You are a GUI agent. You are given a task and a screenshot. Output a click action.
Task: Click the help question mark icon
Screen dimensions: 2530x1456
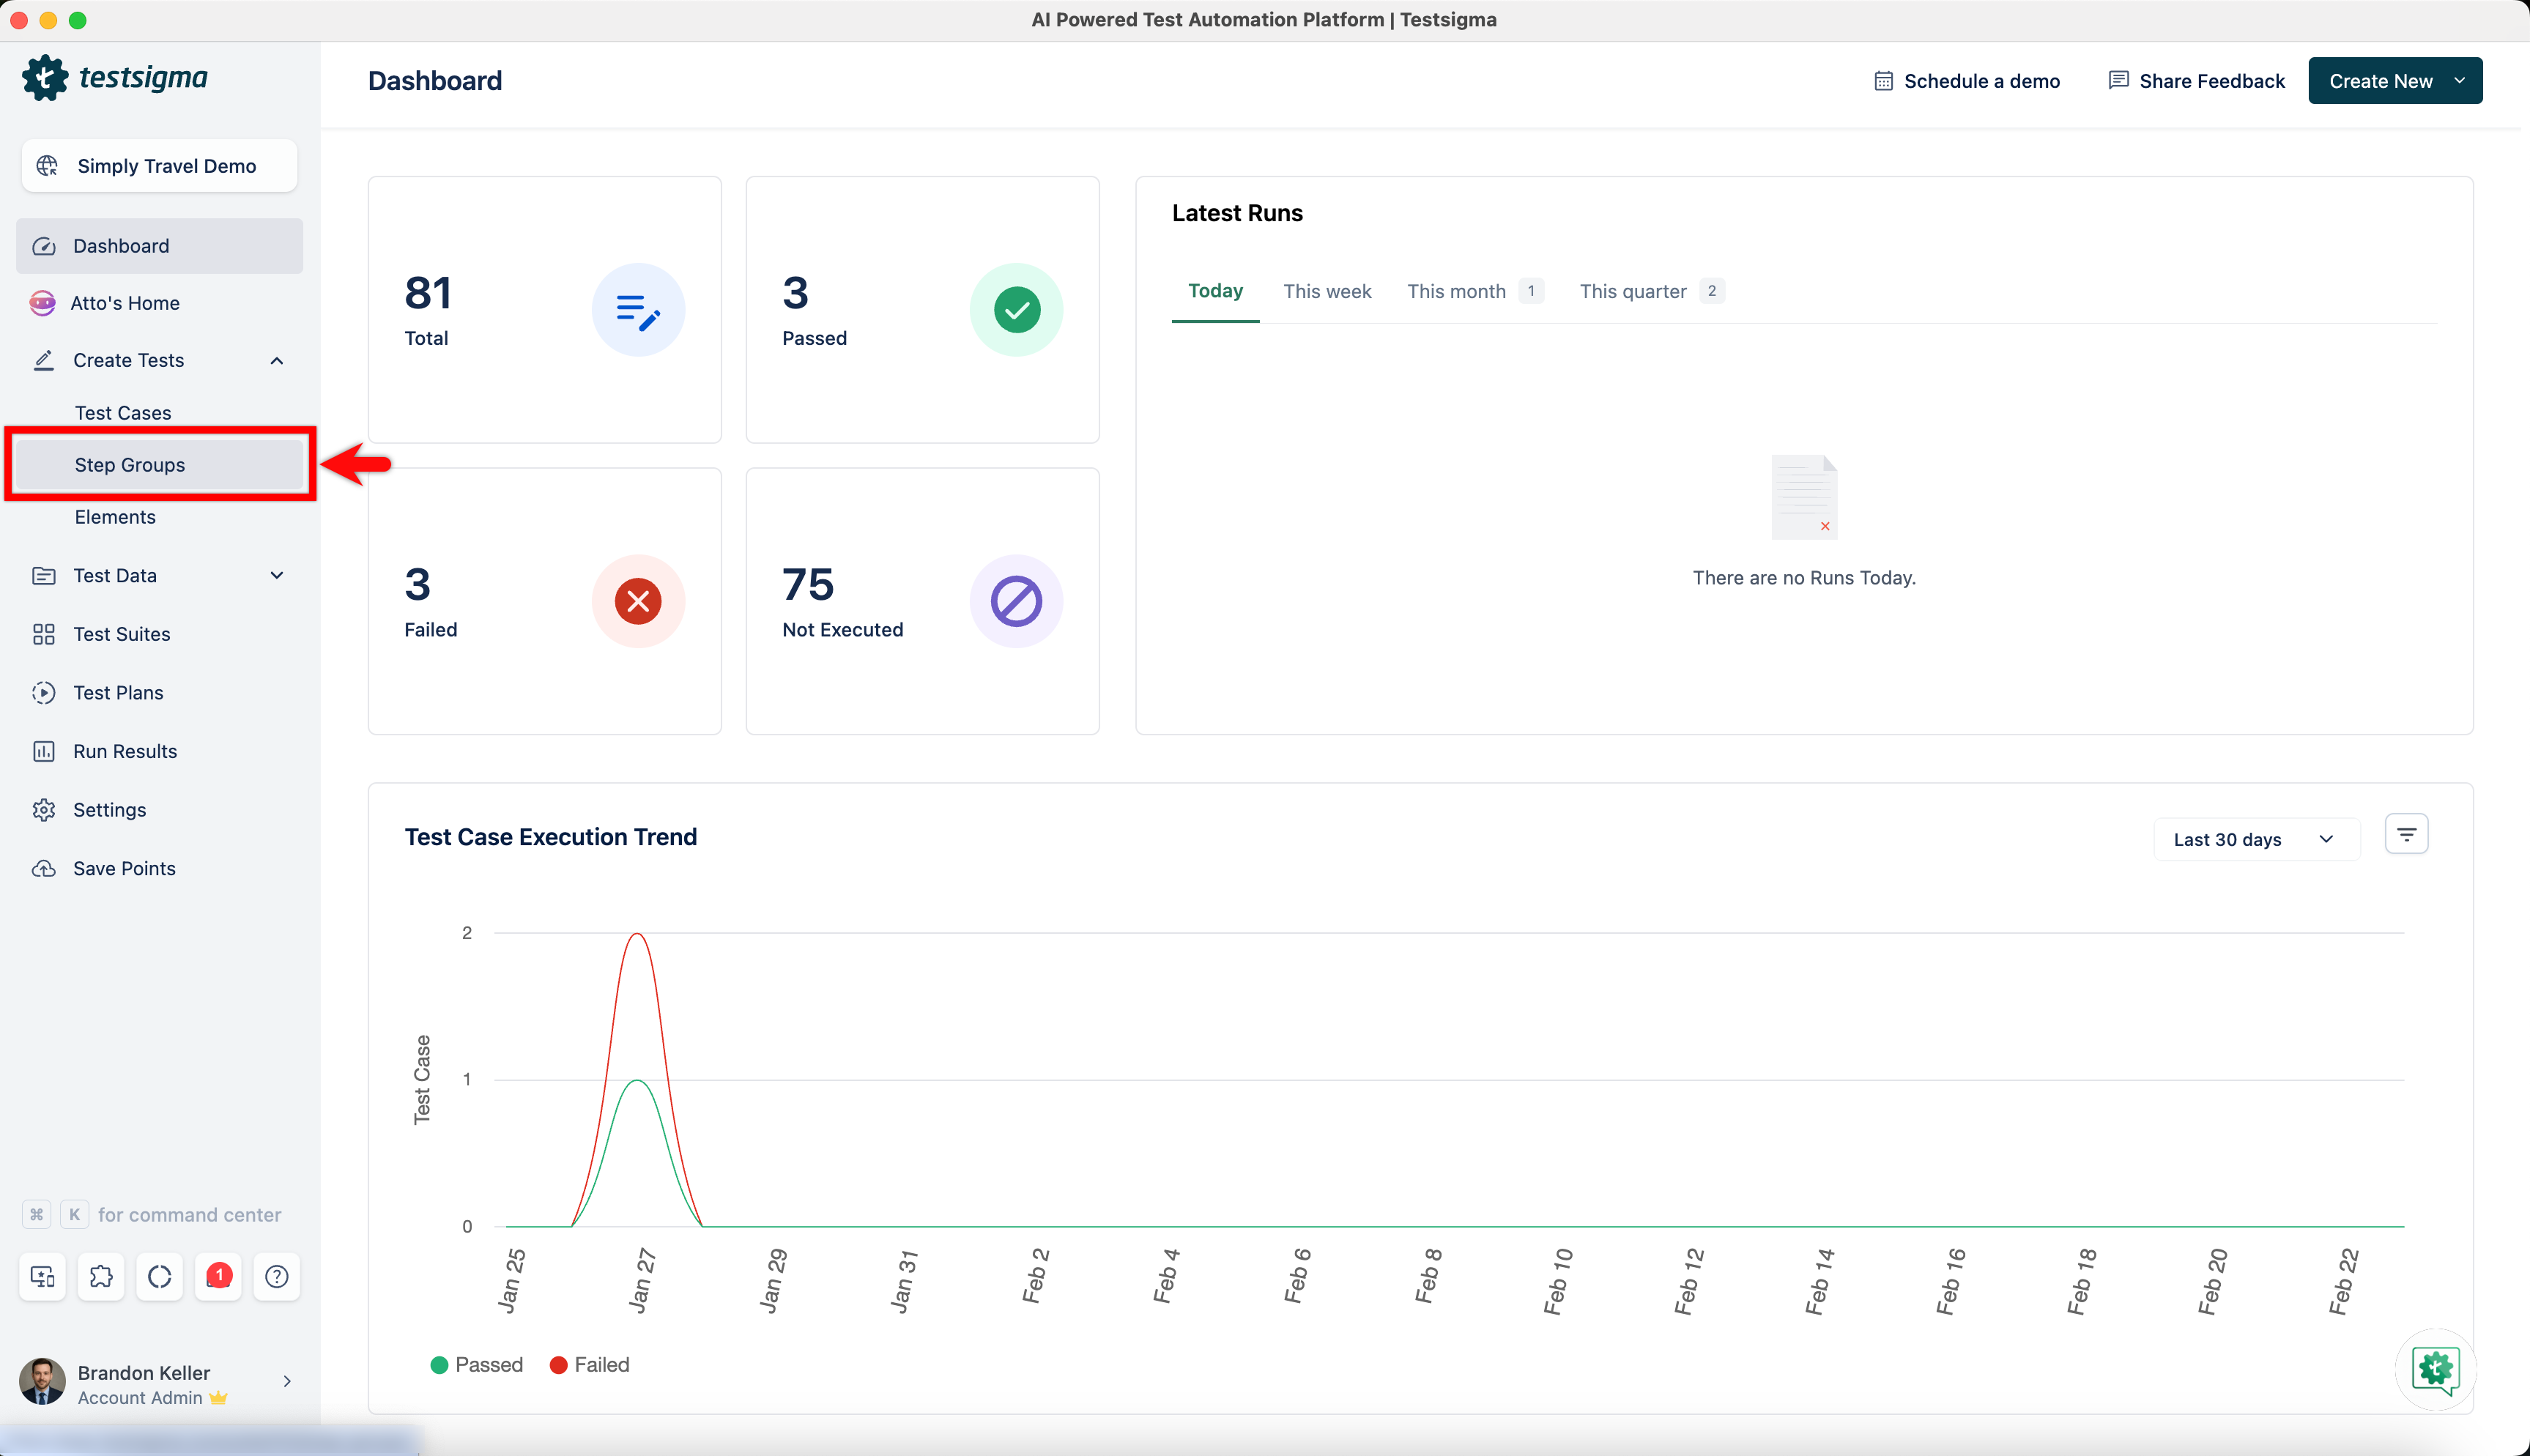point(277,1276)
